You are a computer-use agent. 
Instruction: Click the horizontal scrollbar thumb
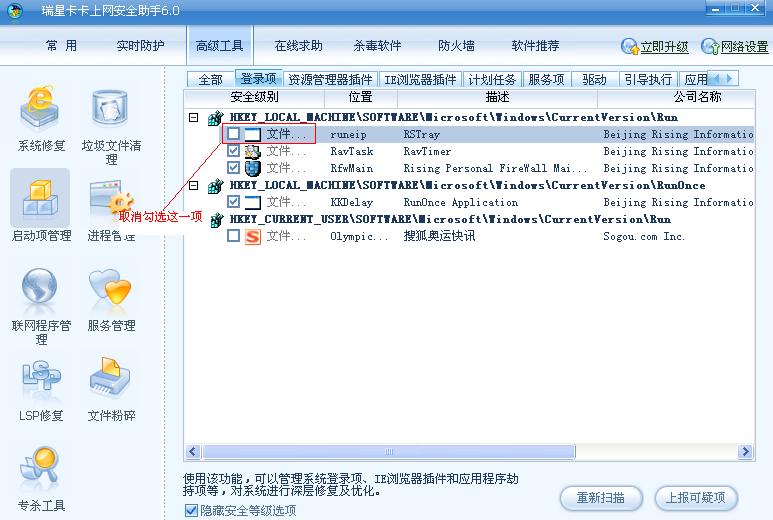click(388, 451)
